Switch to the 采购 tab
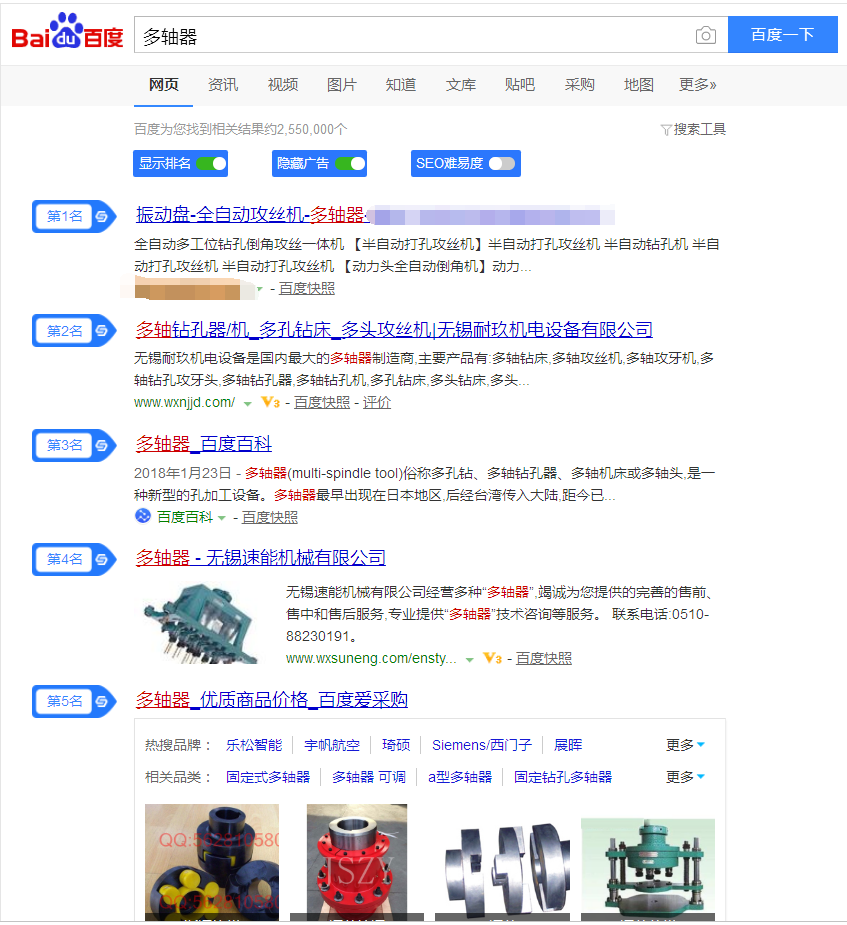The width and height of the screenshot is (847, 925). click(579, 85)
